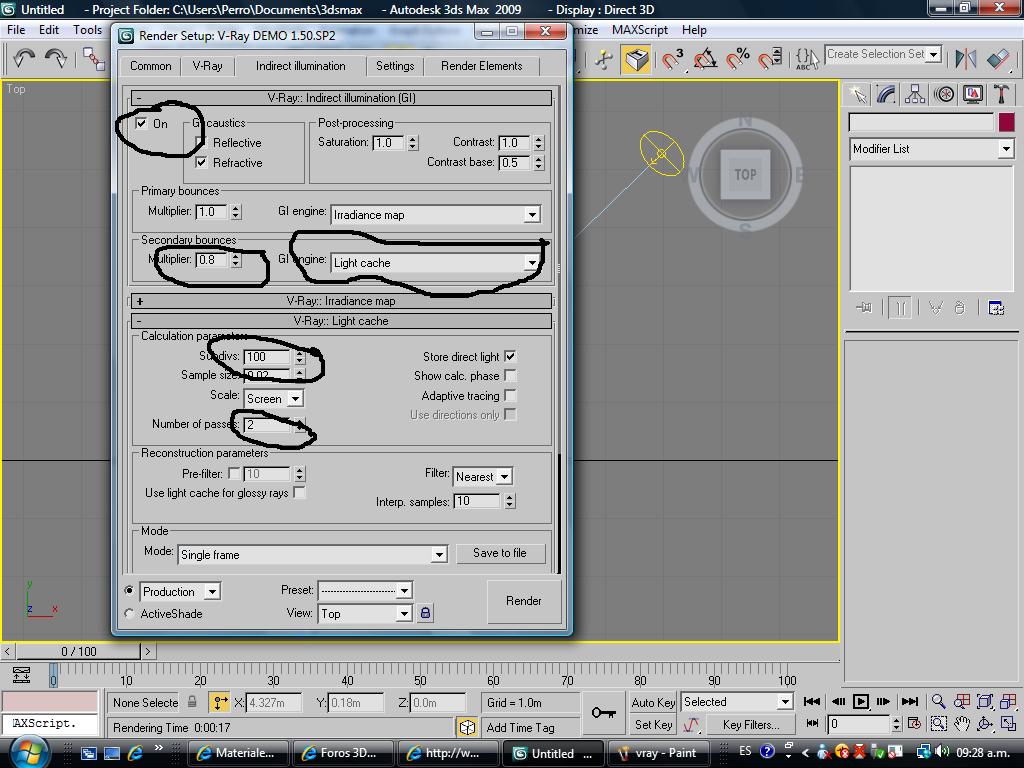Click the Align tool icon
The image size is (1024, 768).
pos(999,59)
